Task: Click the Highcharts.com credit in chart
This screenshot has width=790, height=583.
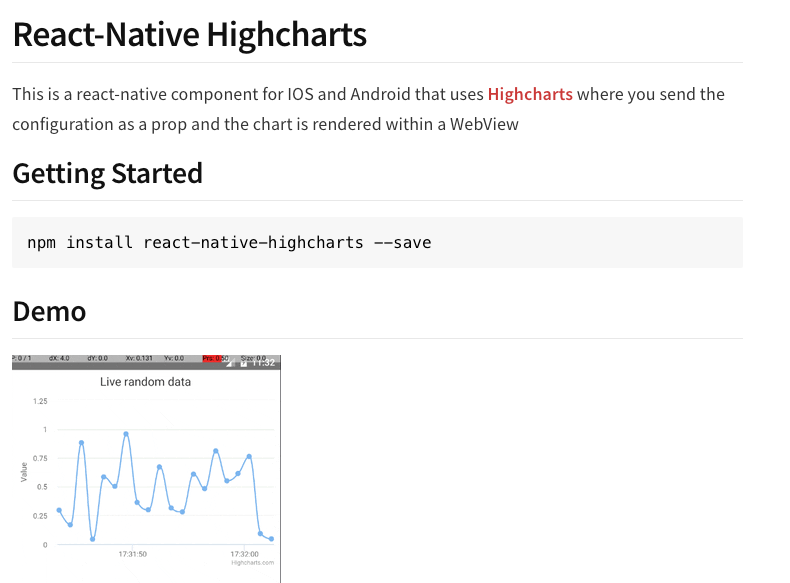Action: point(252,563)
